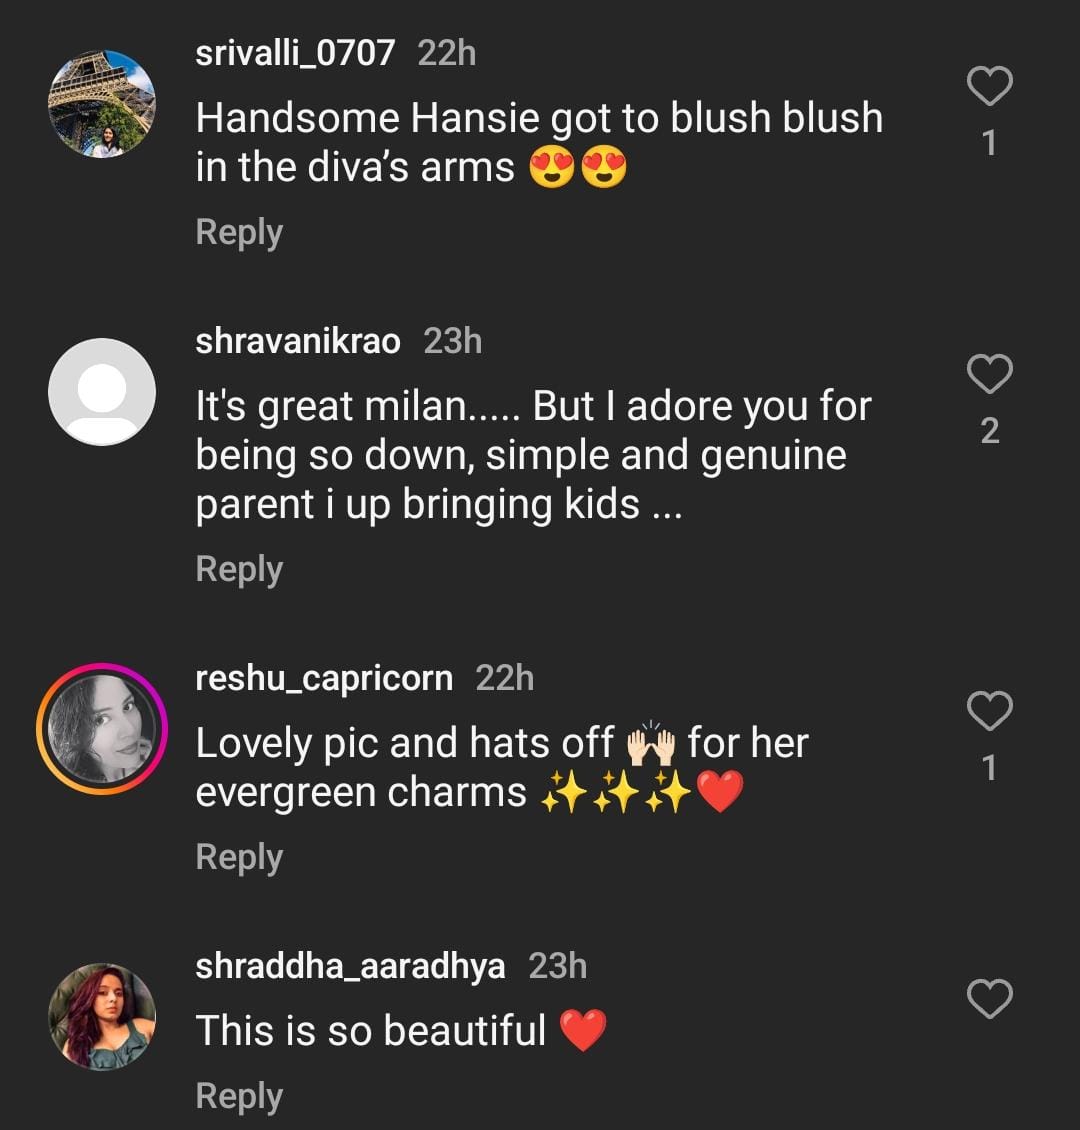Image resolution: width=1080 pixels, height=1130 pixels.
Task: Like srivalli_0707's comment with the heart
Action: pos(990,88)
